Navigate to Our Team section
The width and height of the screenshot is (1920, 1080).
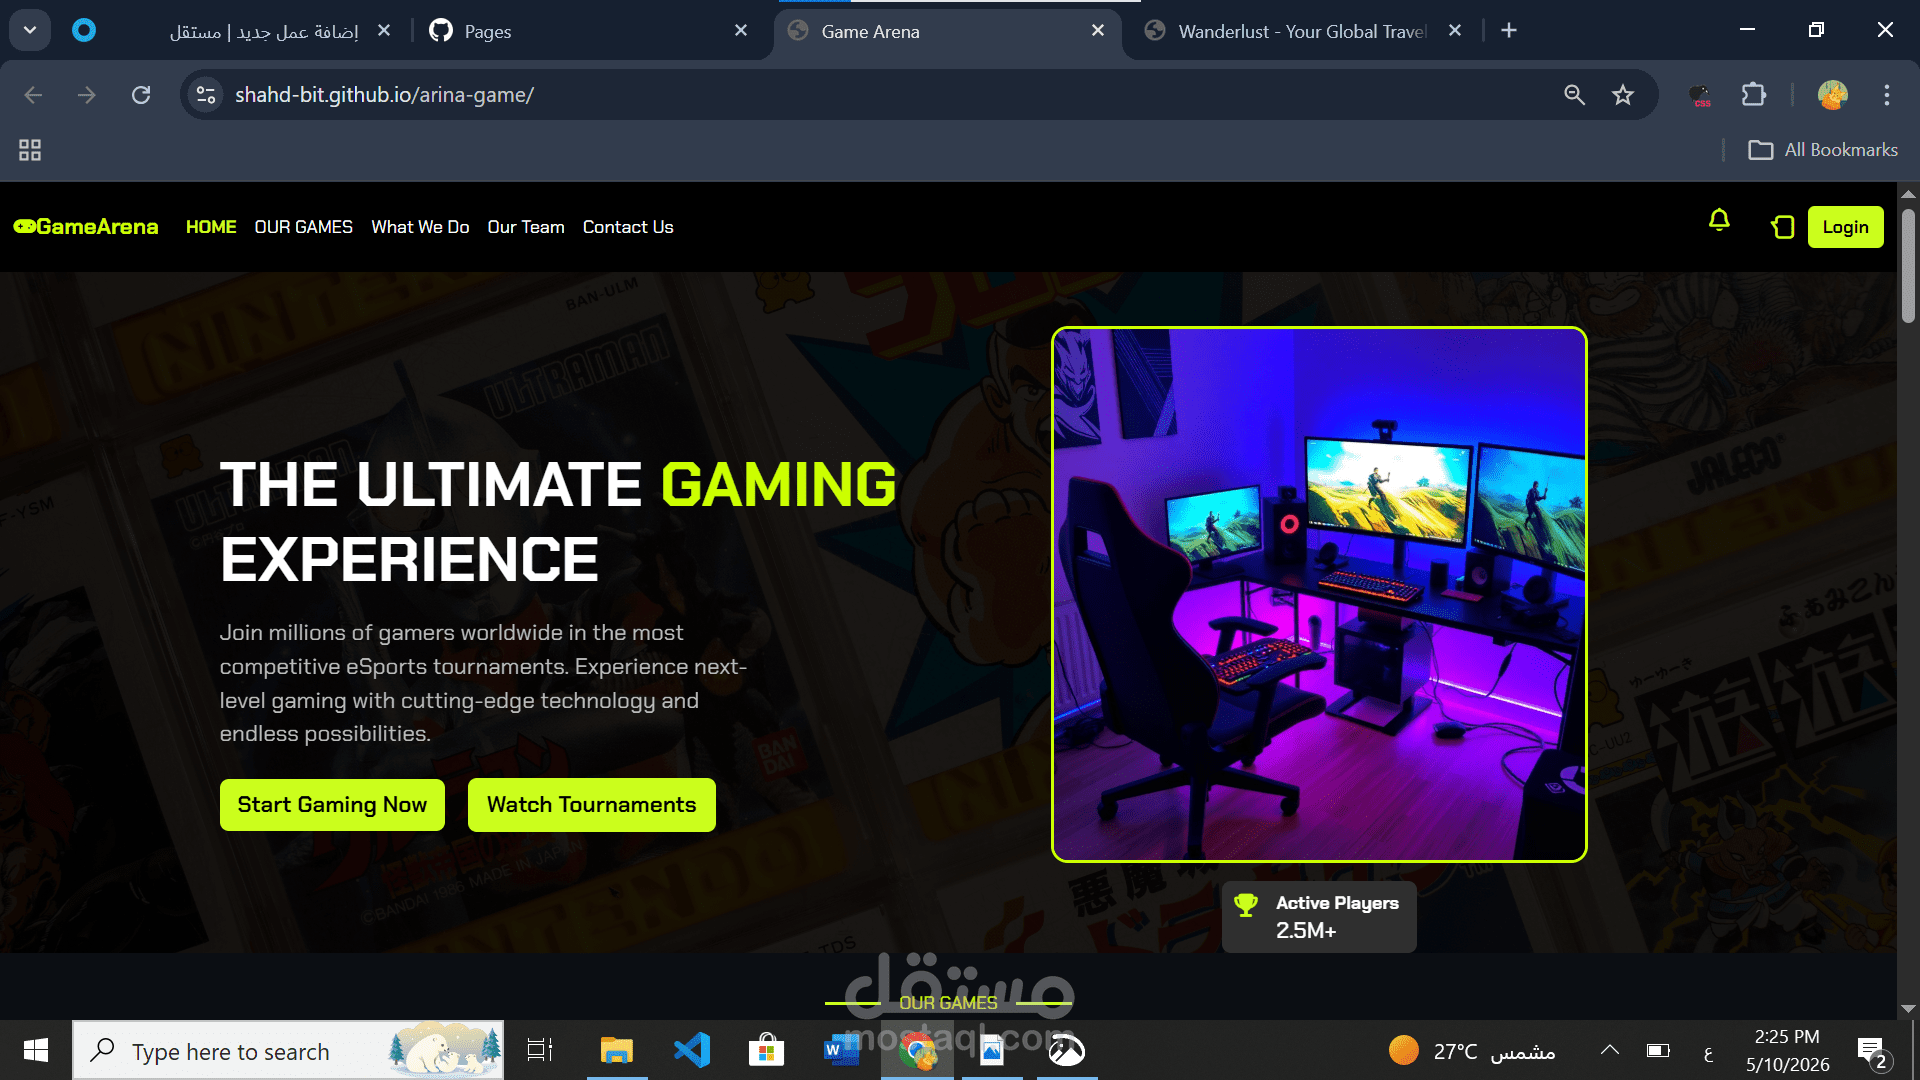click(x=526, y=227)
